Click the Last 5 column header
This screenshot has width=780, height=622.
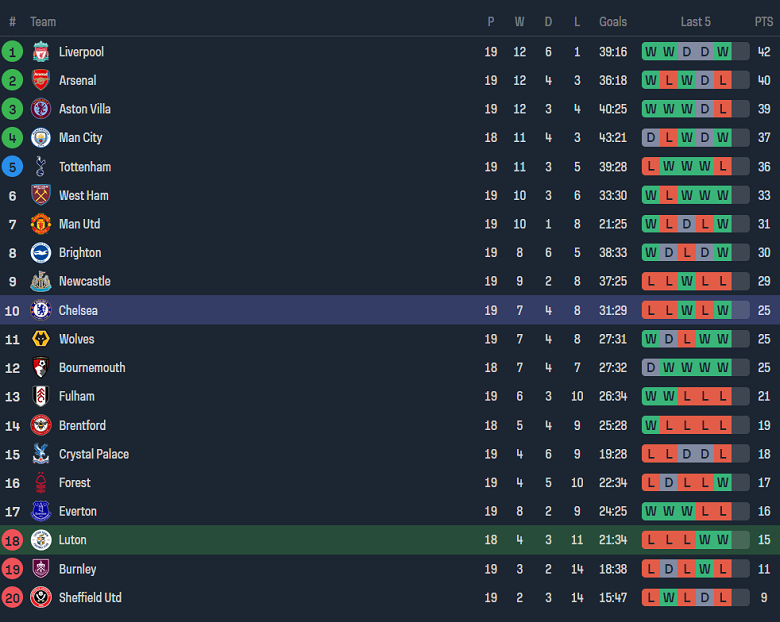(695, 22)
